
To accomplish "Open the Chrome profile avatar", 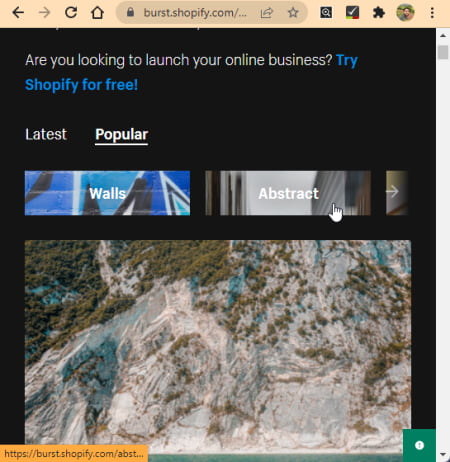I will pos(405,13).
